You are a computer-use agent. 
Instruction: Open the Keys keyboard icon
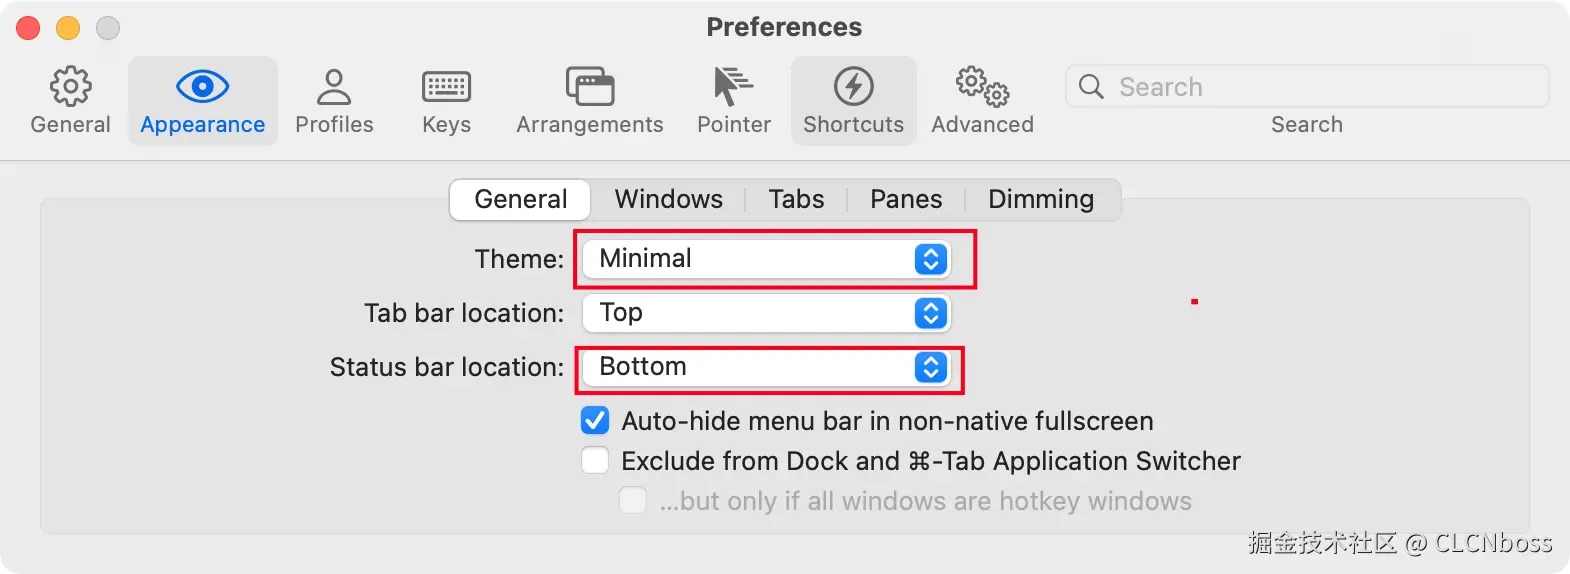[x=446, y=88]
